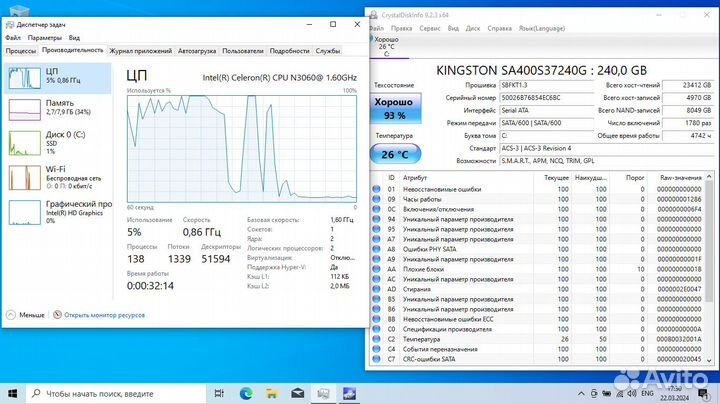Open the Язык(Language) menu in CrystalDiskInfo
720x404 pixels.
pyautogui.click(x=542, y=28)
